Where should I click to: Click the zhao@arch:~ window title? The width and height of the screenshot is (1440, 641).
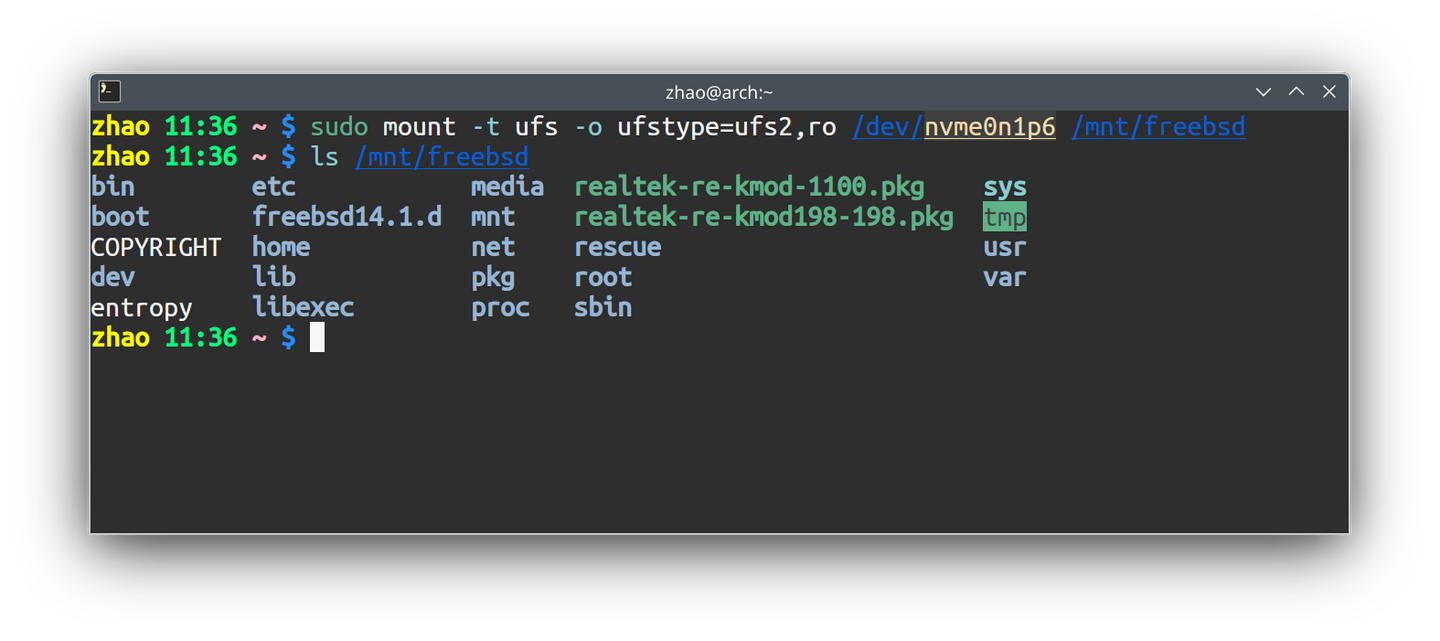click(719, 92)
